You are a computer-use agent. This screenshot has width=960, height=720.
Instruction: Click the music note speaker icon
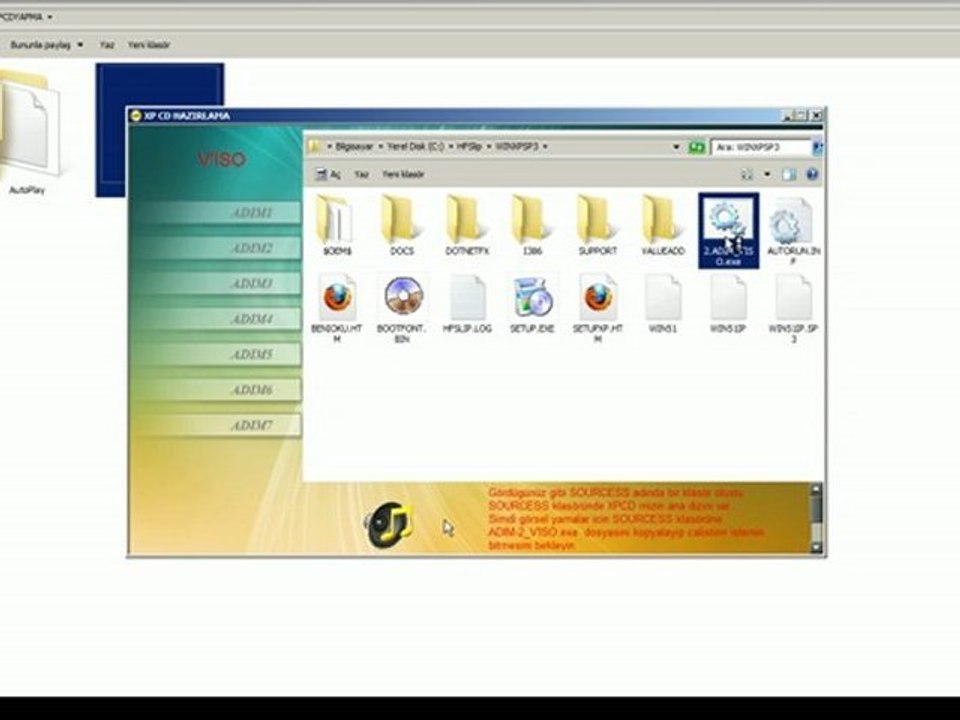click(389, 525)
